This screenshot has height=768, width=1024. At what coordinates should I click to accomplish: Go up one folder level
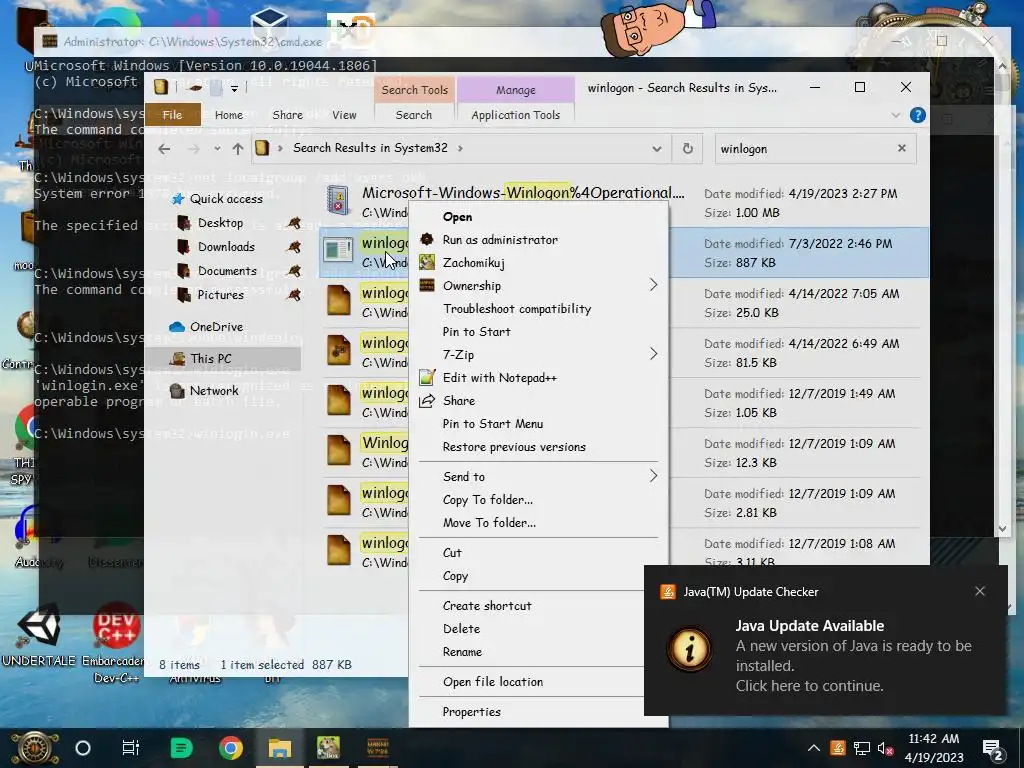coord(238,149)
